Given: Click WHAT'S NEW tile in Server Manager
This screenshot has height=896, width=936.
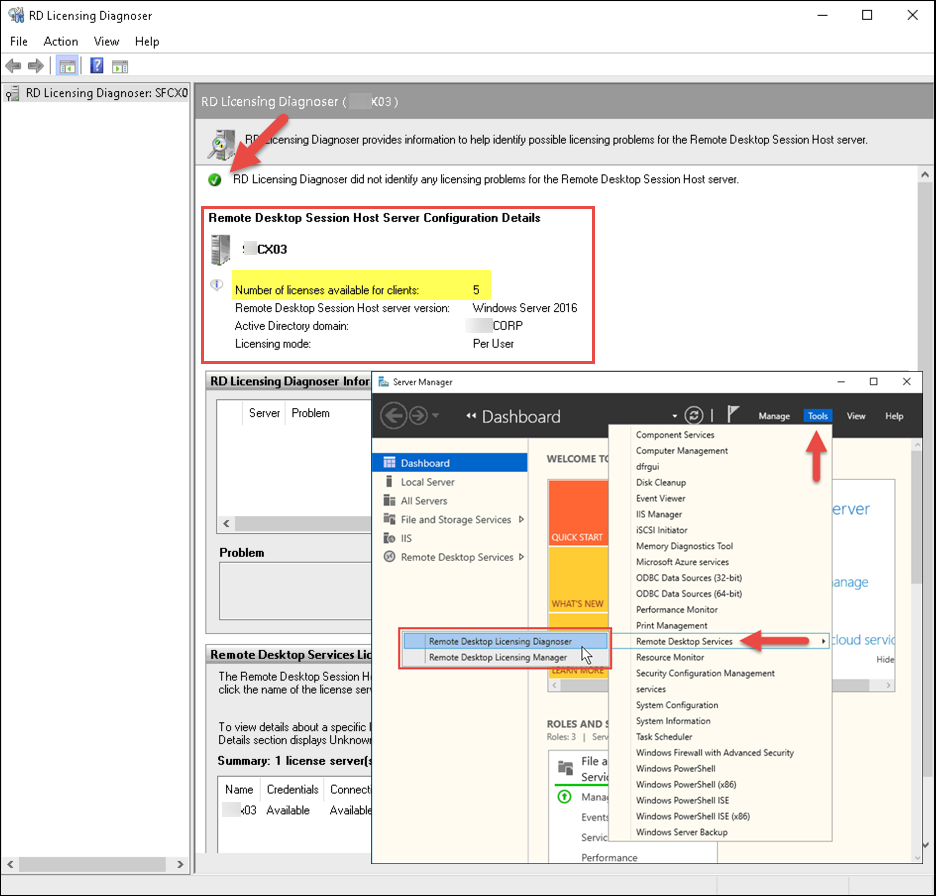Looking at the screenshot, I should [x=578, y=579].
